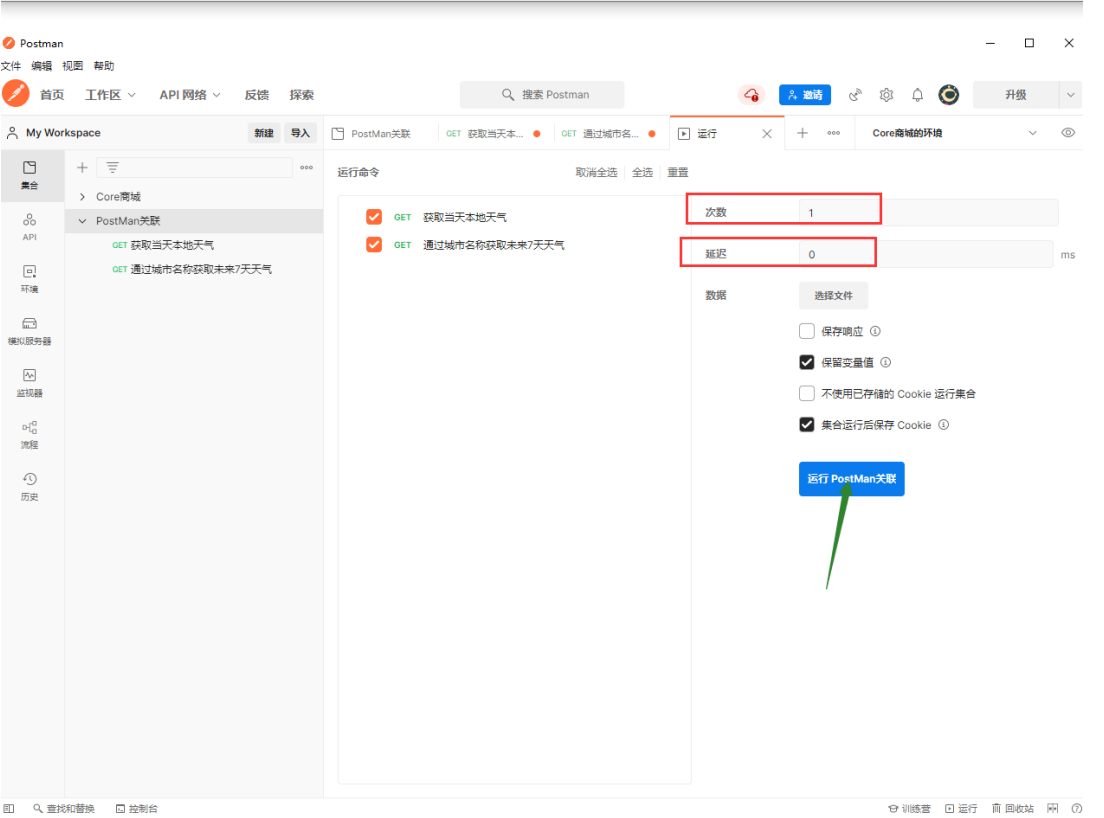This screenshot has width=1104, height=818.
Task: Open the help question mark icon in status bar
Action: click(x=1077, y=808)
